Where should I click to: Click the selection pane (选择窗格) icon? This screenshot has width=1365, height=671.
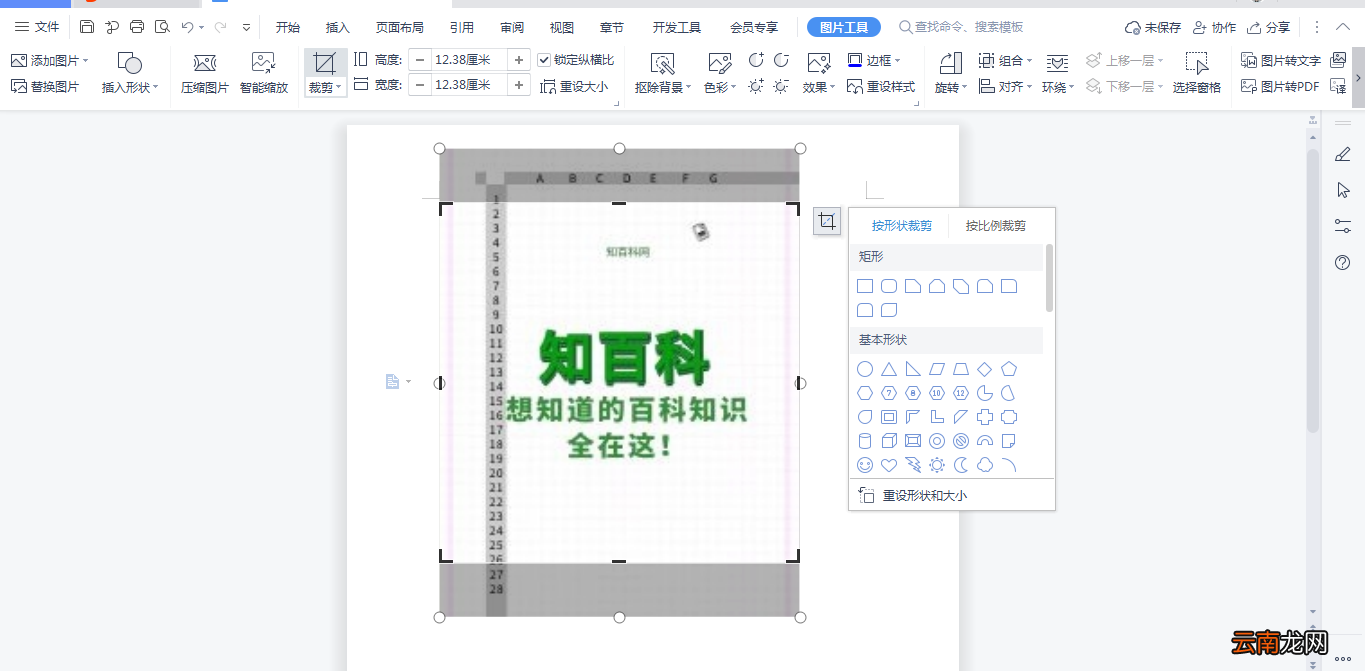(x=1197, y=63)
